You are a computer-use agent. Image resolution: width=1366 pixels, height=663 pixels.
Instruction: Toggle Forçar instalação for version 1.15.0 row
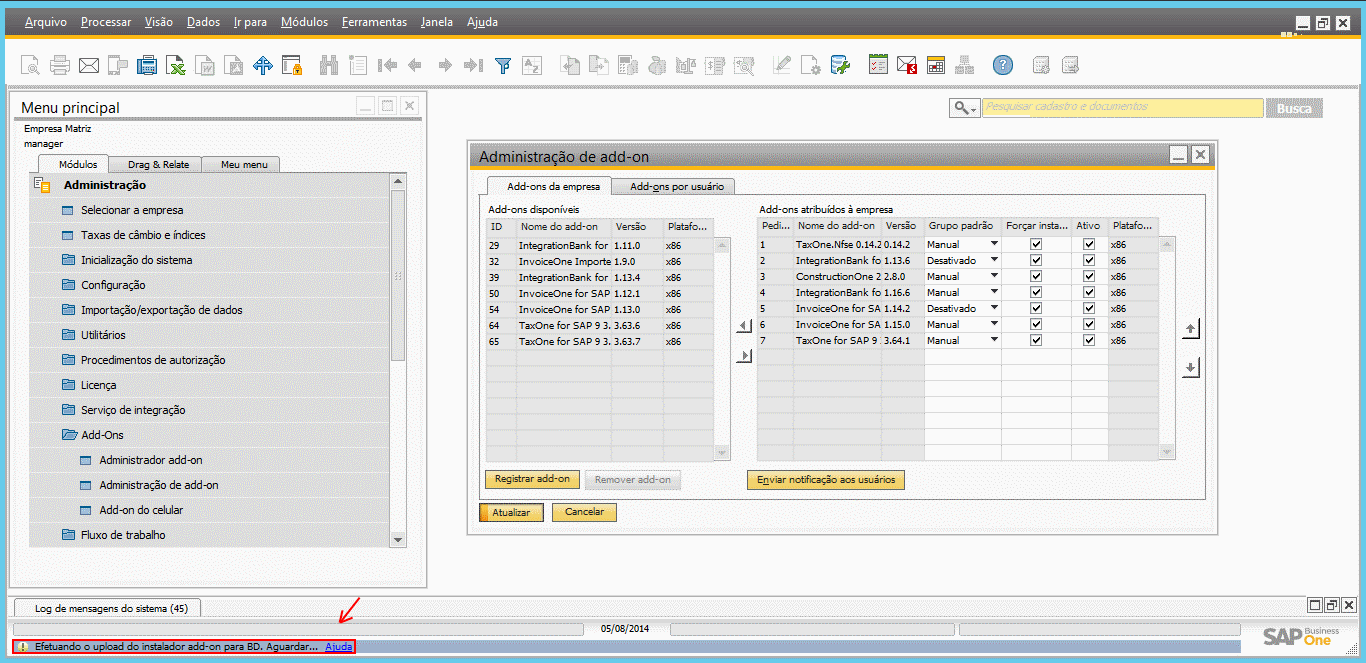click(x=1036, y=324)
